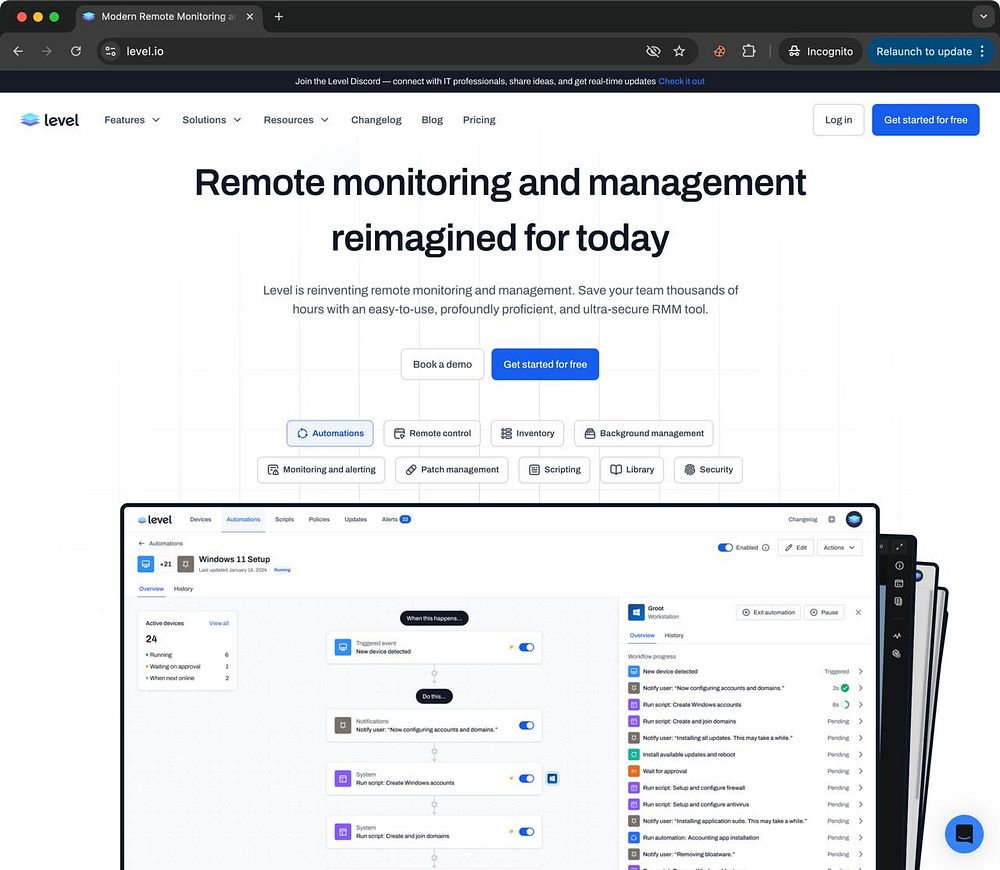Close the Modern Remote Monitoring tab

pos(250,17)
